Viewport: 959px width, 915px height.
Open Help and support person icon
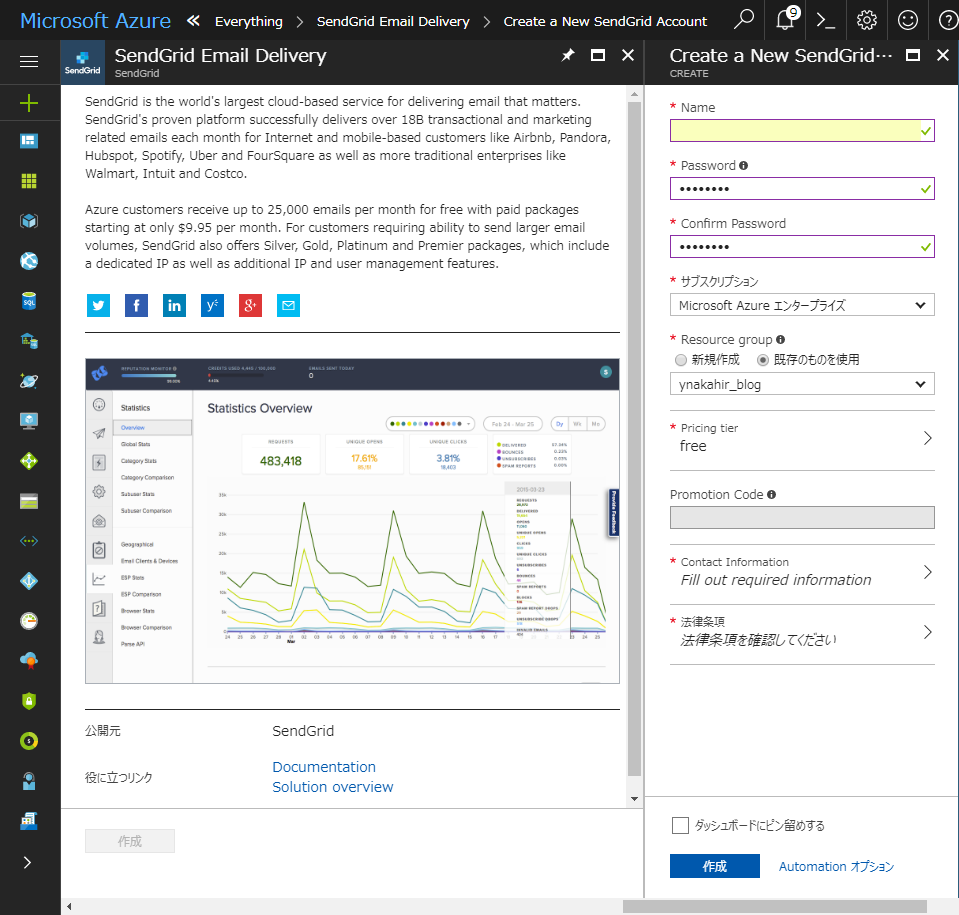tap(29, 781)
